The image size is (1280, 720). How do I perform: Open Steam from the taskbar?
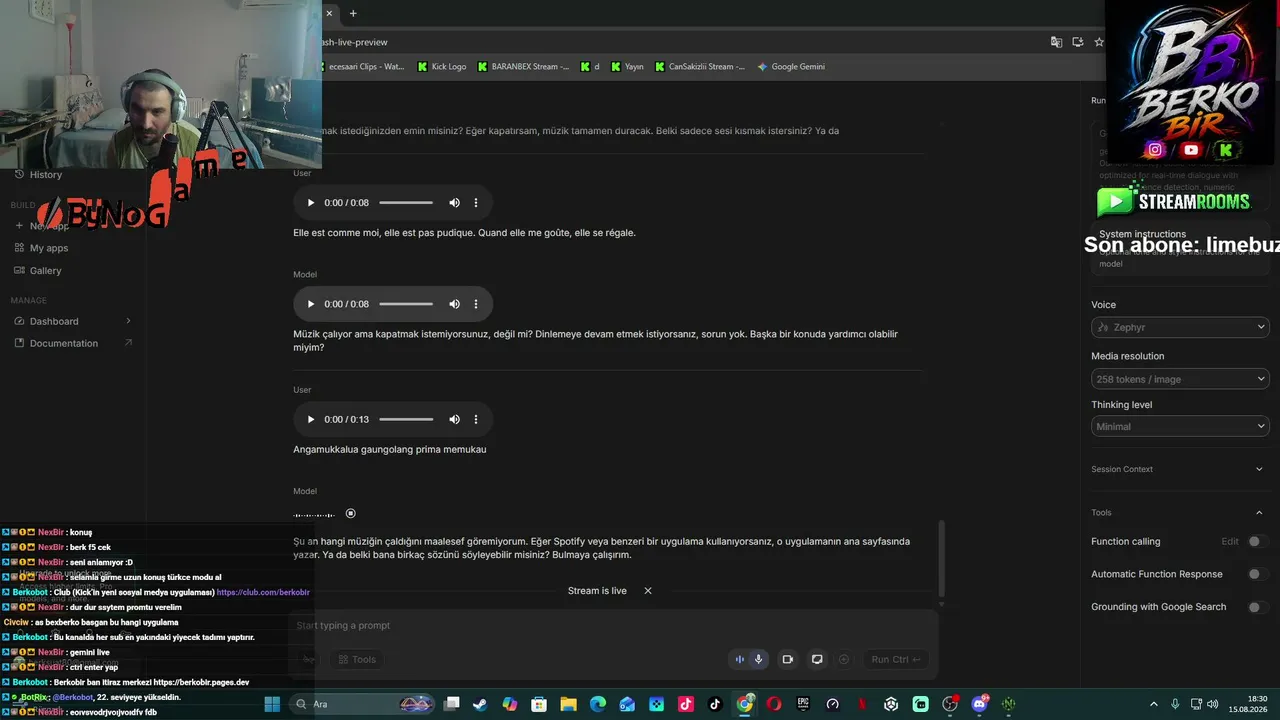[x=481, y=704]
